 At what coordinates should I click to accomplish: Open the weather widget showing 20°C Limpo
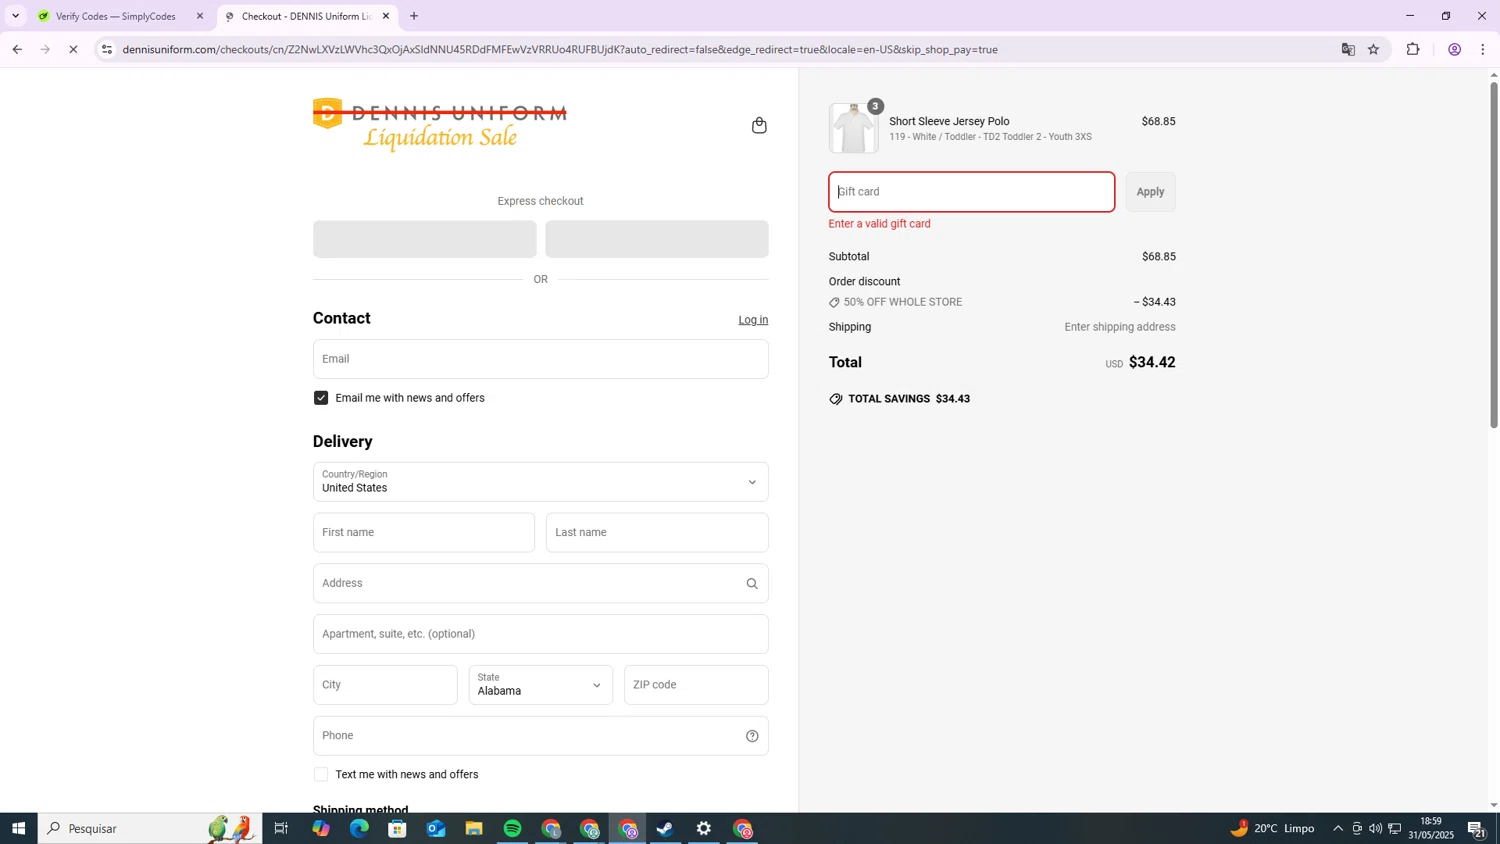pyautogui.click(x=1272, y=829)
